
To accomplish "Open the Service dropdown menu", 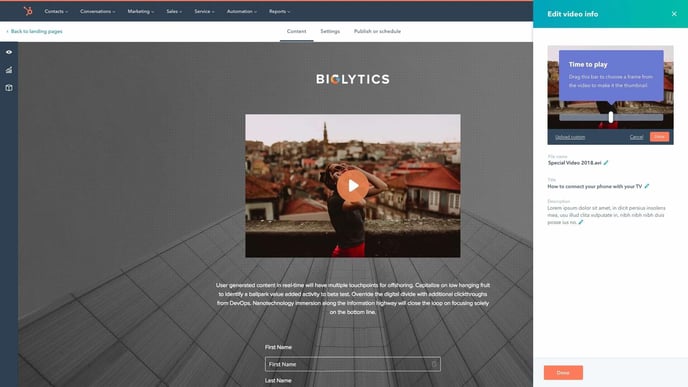I will pyautogui.click(x=204, y=11).
